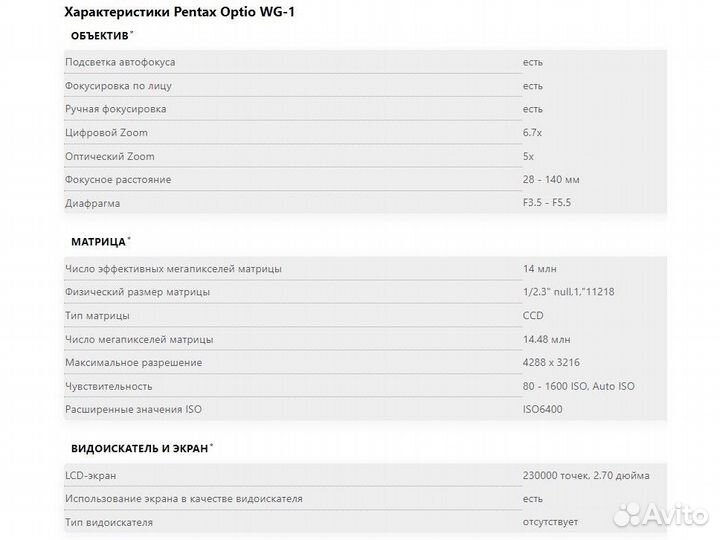Click the Ручная фокусировка label
720x540 pixels.
(x=116, y=109)
